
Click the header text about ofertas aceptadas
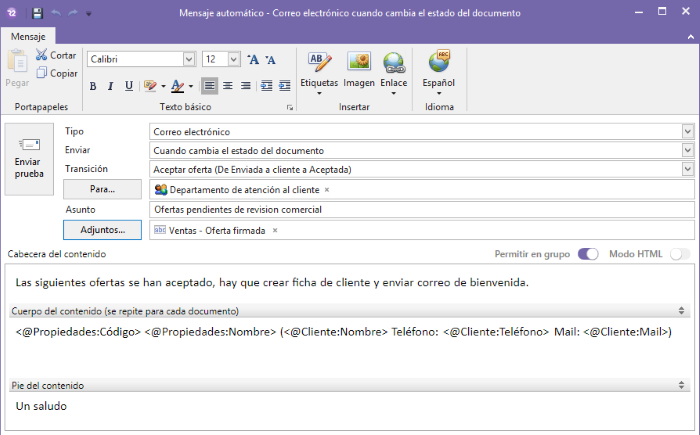[x=272, y=282]
